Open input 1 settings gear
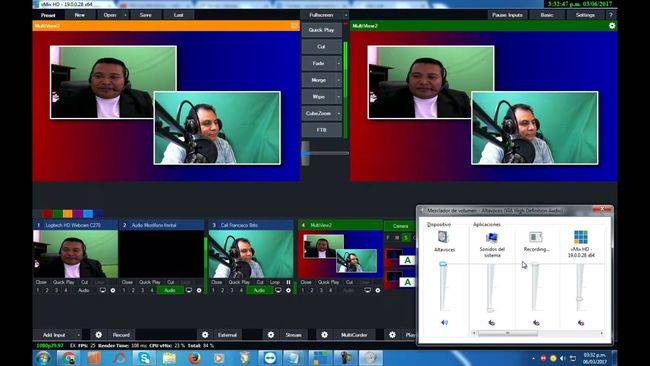650x366 pixels. pos(113,290)
